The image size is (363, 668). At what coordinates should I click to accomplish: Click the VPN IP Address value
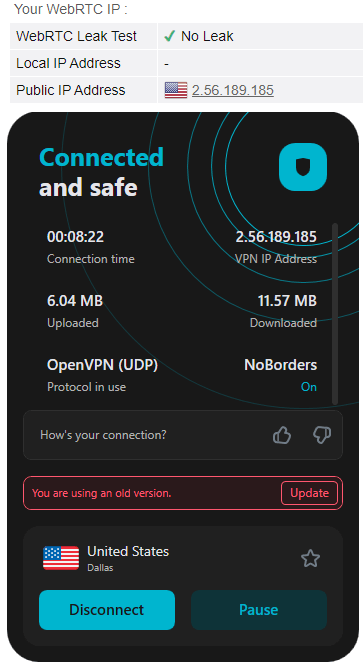pos(276,237)
